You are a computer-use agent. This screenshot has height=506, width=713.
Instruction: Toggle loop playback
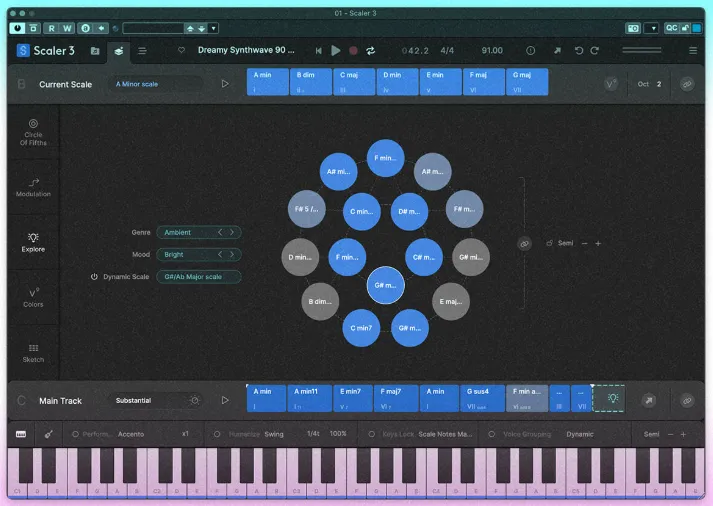371,50
